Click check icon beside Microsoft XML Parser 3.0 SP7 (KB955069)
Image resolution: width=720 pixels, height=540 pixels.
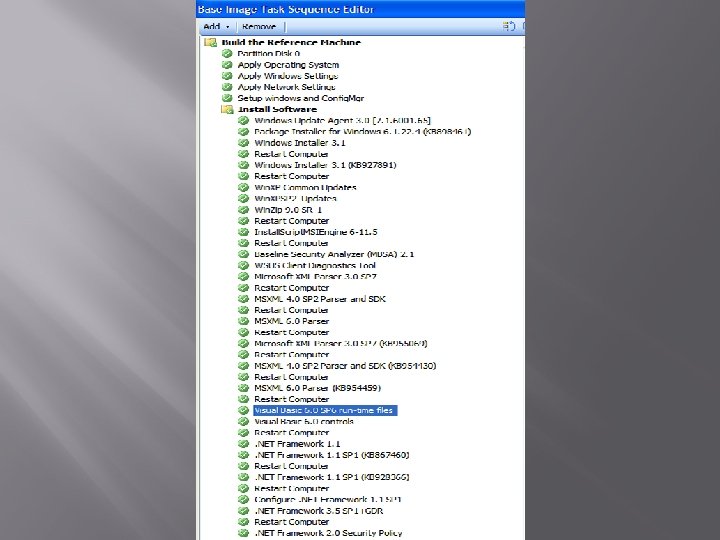(243, 343)
